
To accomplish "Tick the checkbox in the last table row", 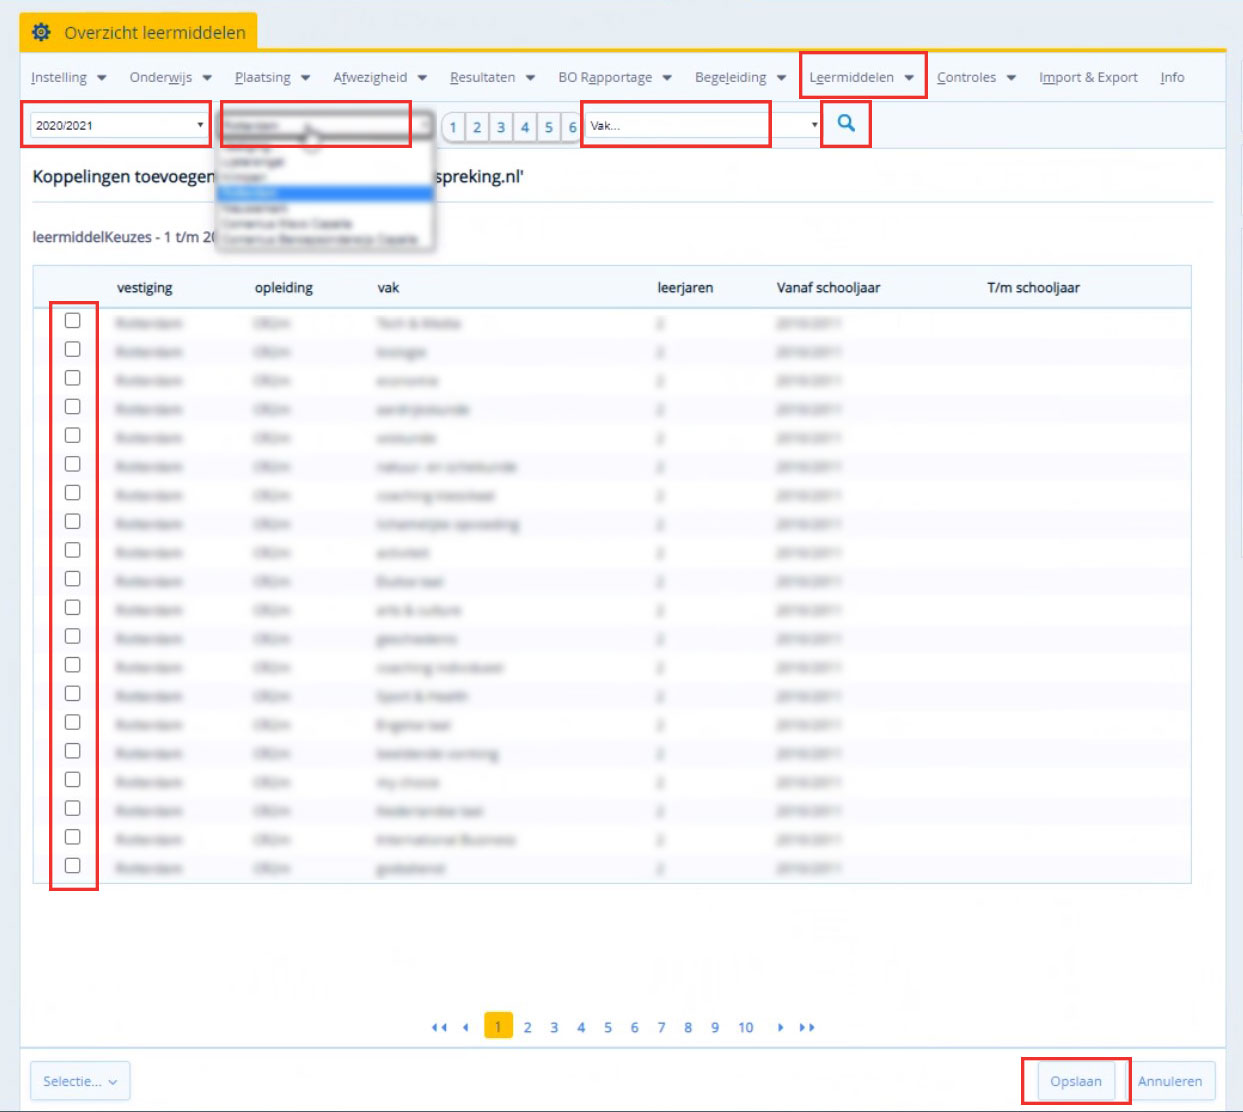I will point(73,866).
